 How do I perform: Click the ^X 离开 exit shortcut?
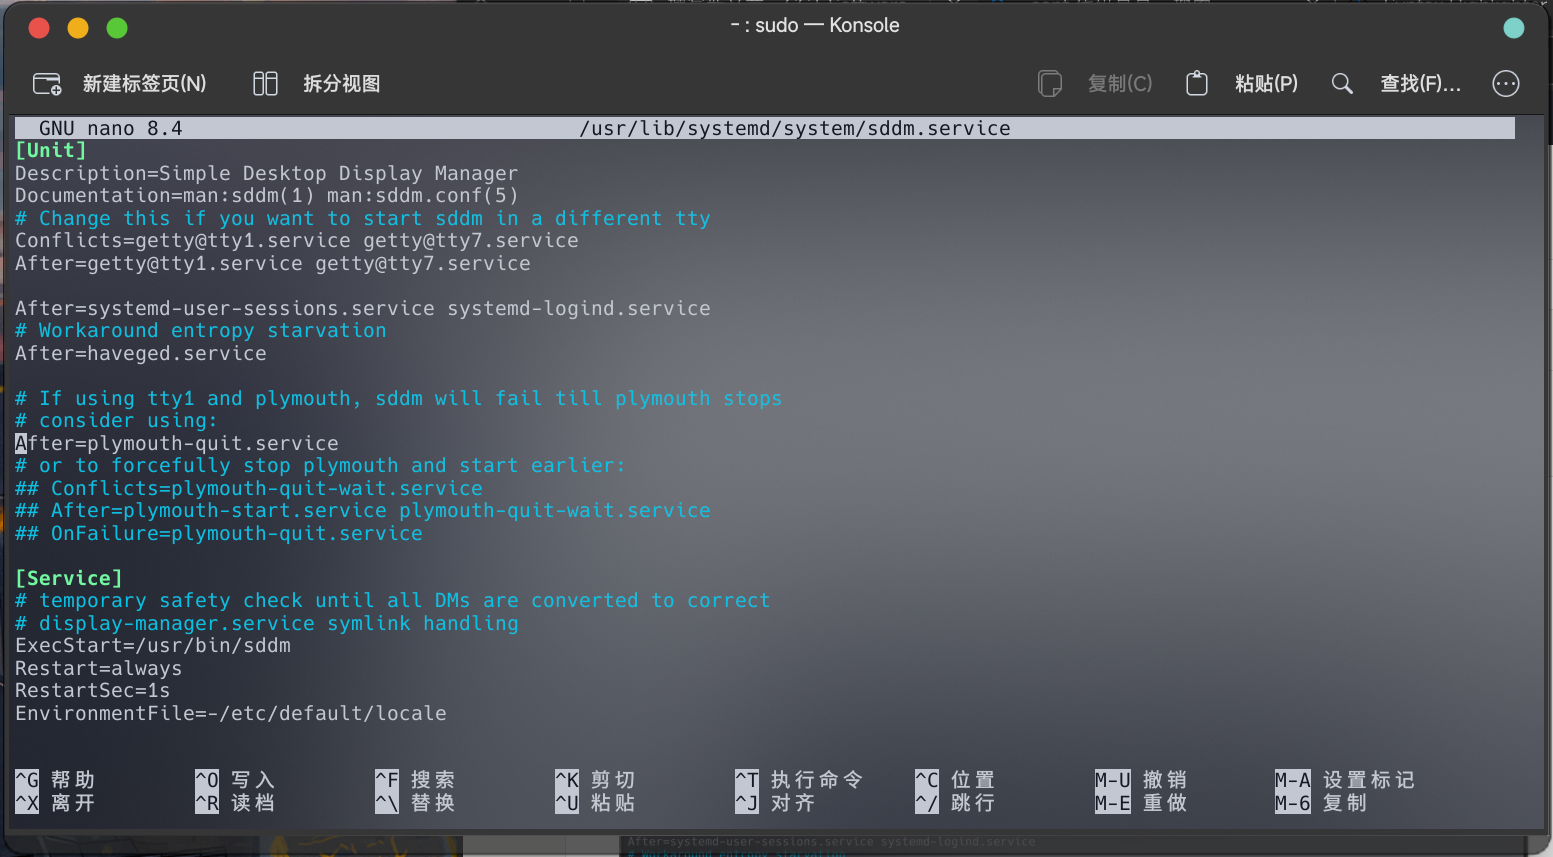55,803
